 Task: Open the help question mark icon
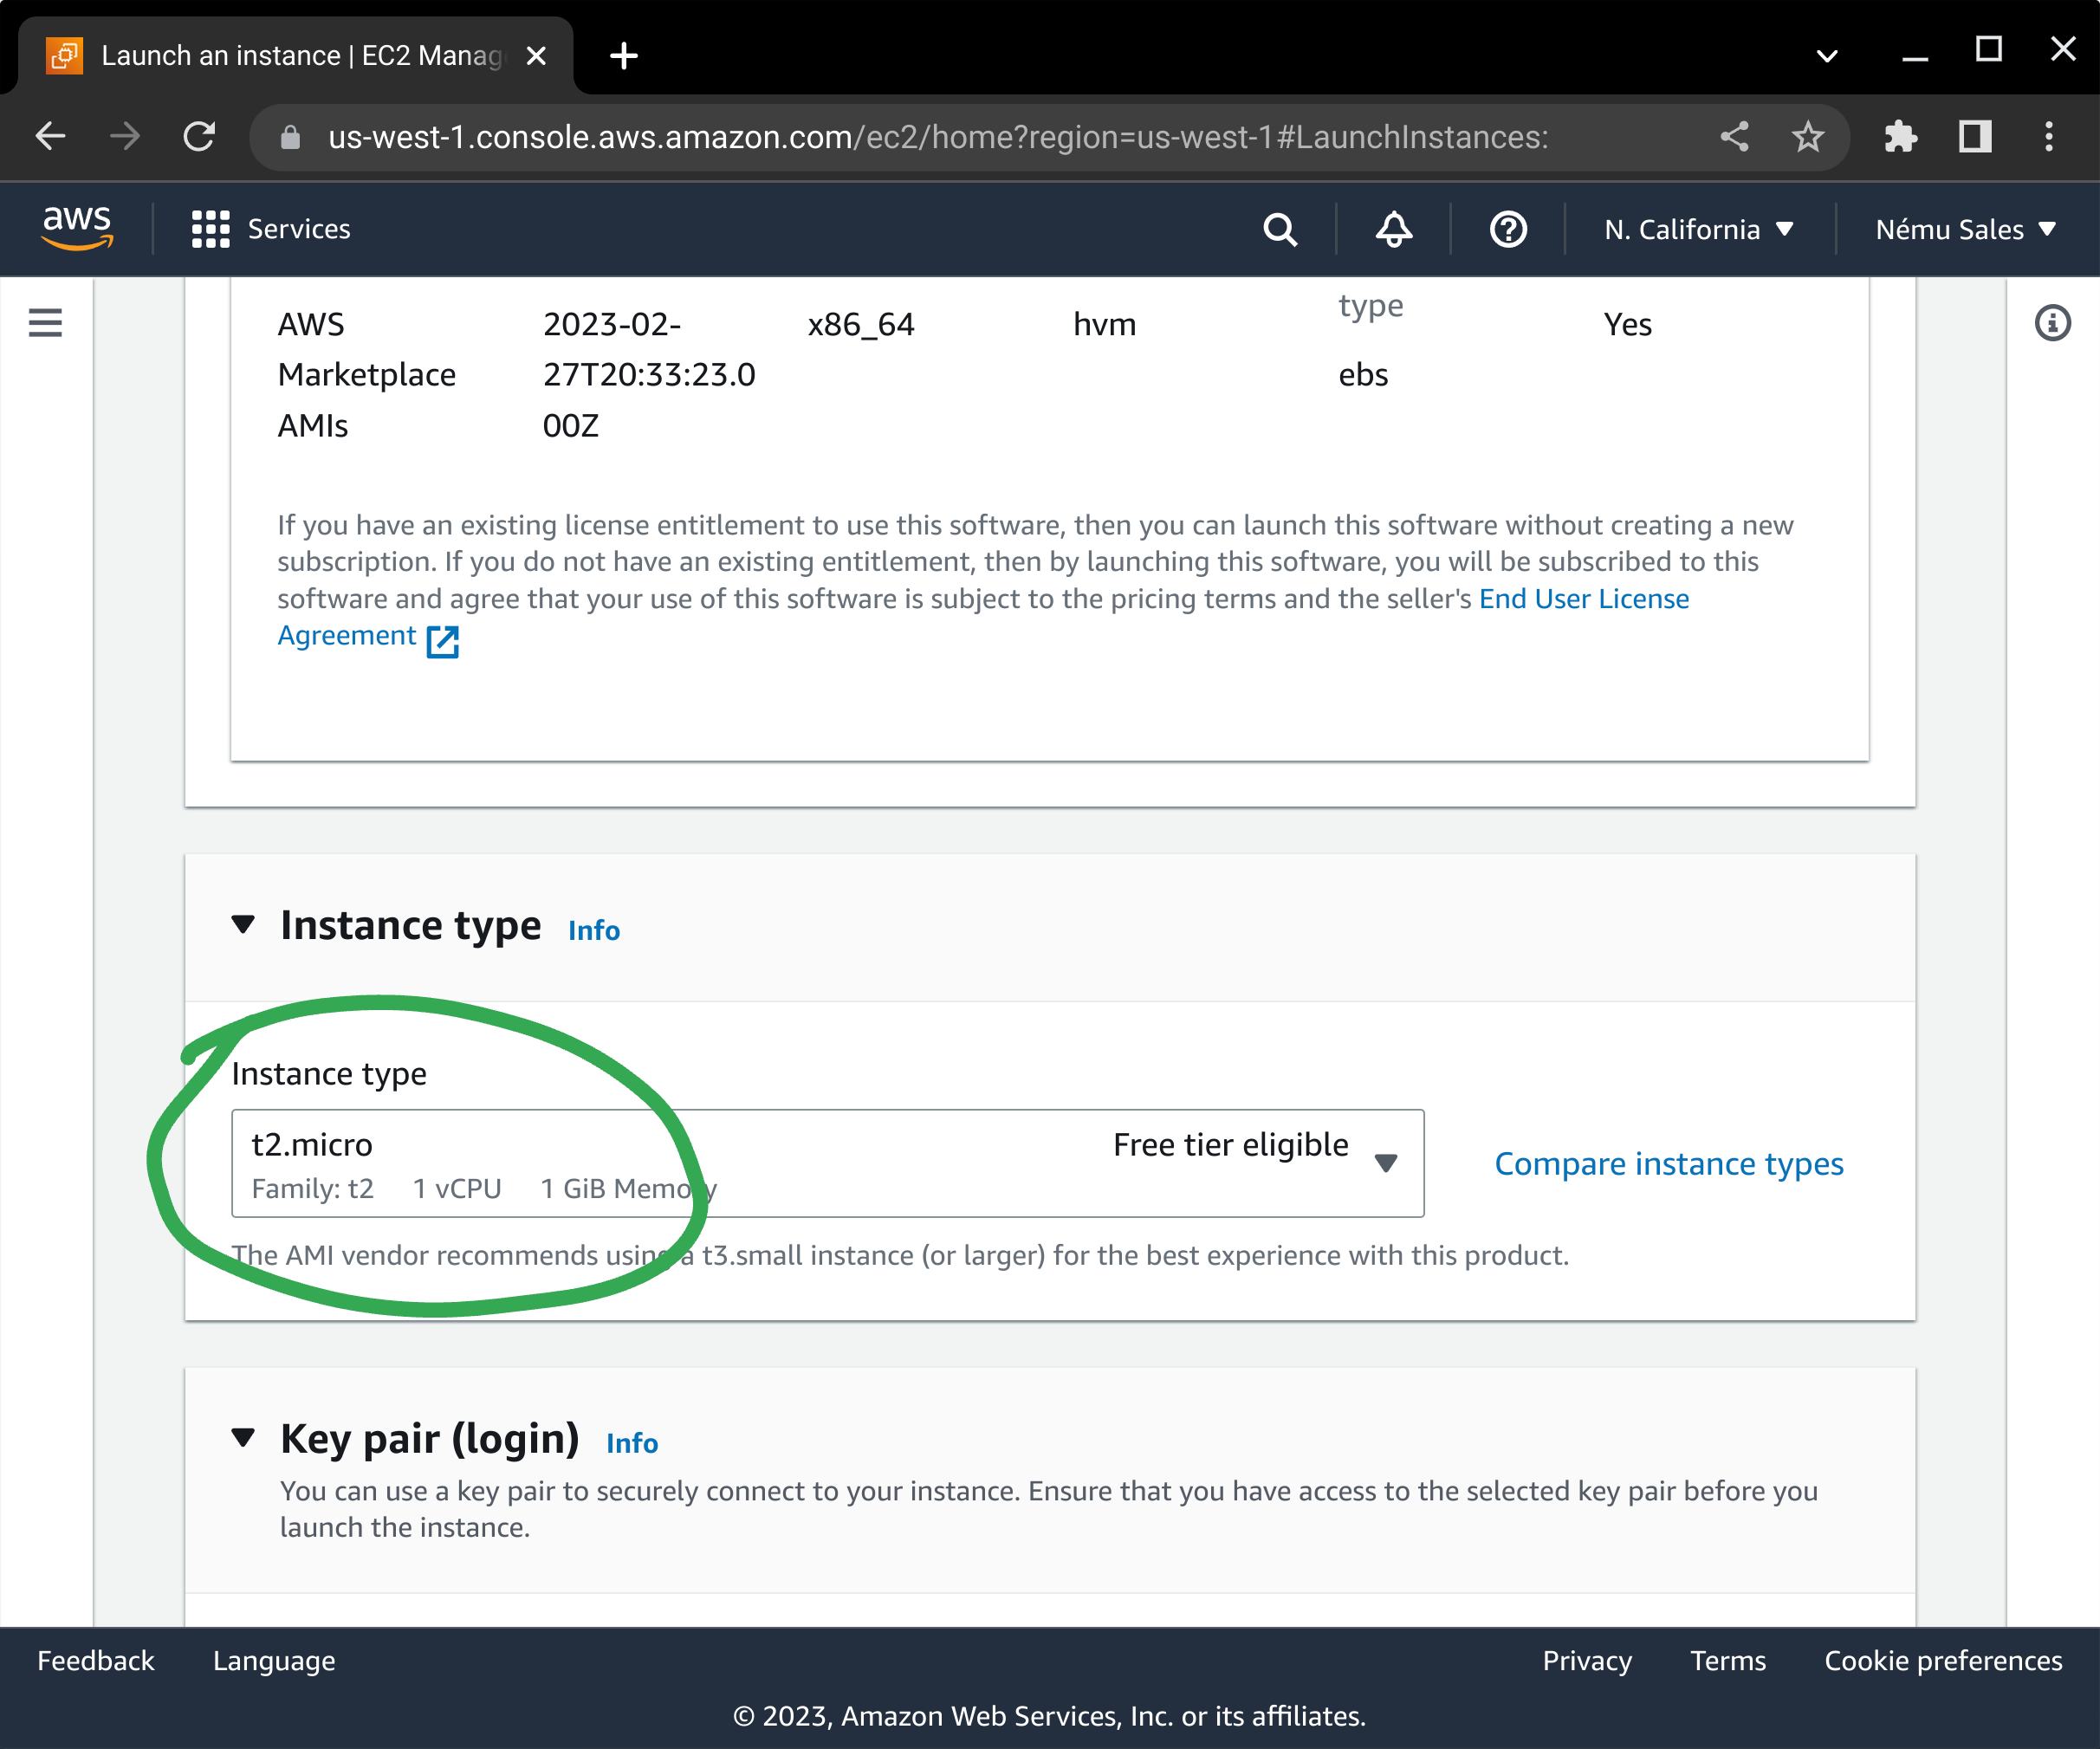(1508, 230)
